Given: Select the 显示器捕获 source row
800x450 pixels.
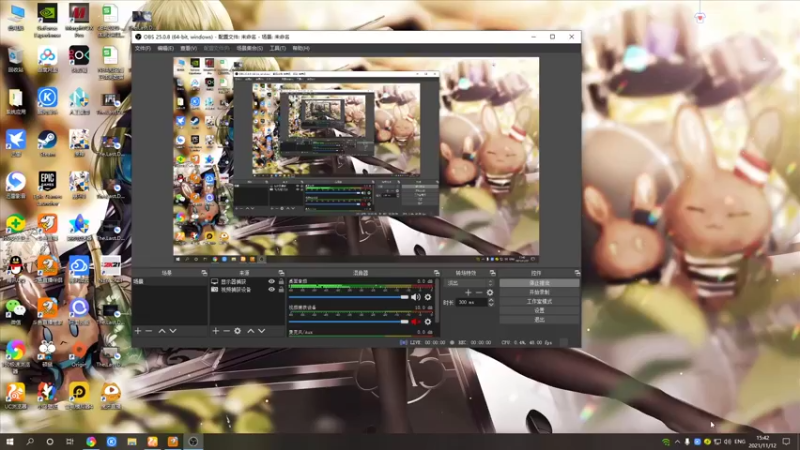Looking at the screenshot, I should click(x=247, y=282).
